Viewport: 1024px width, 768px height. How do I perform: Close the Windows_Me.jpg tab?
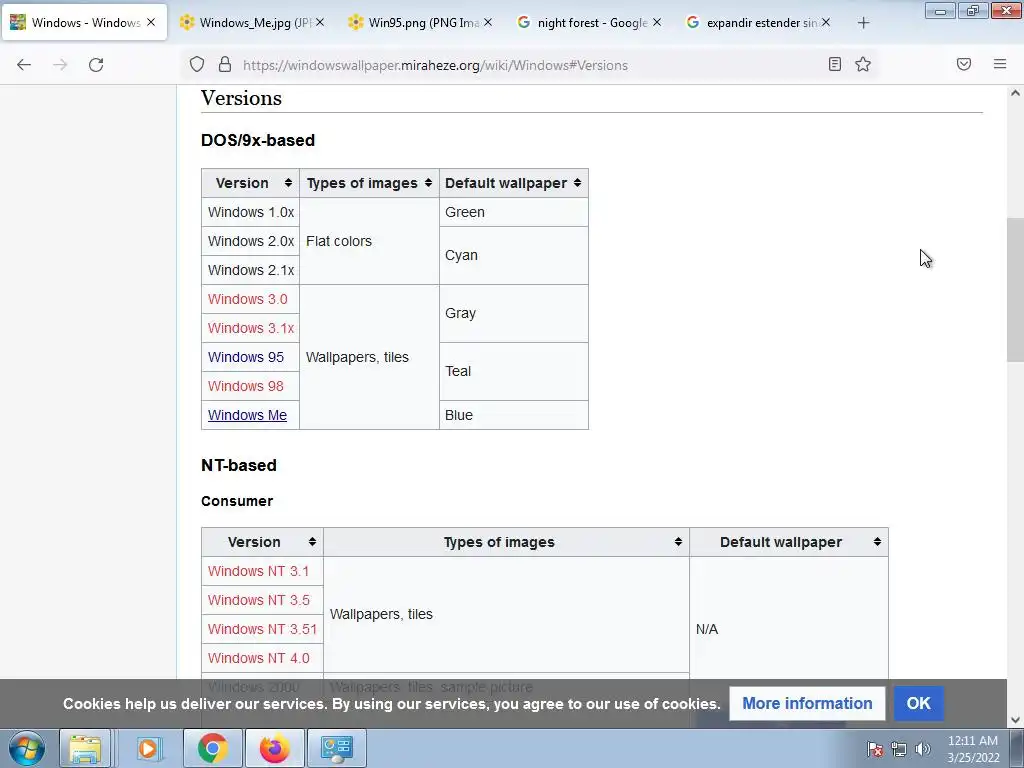pyautogui.click(x=320, y=22)
